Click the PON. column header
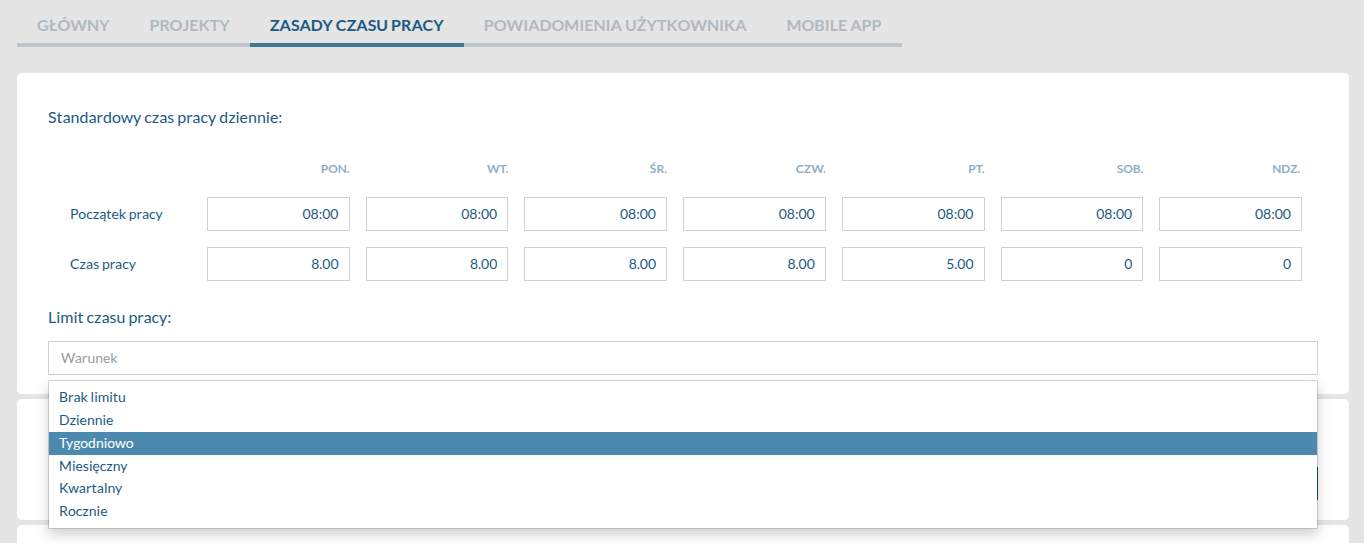The height and width of the screenshot is (543, 1364). (x=335, y=169)
